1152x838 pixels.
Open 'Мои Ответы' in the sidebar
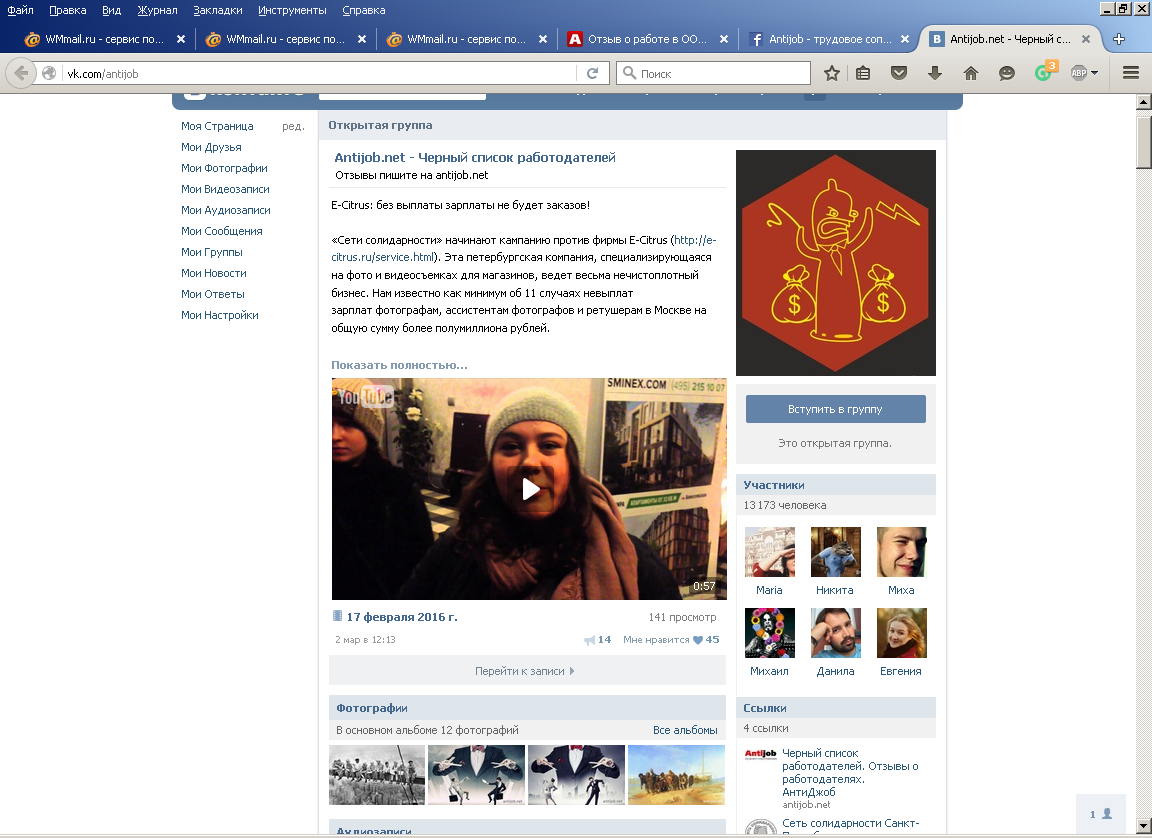coord(213,294)
